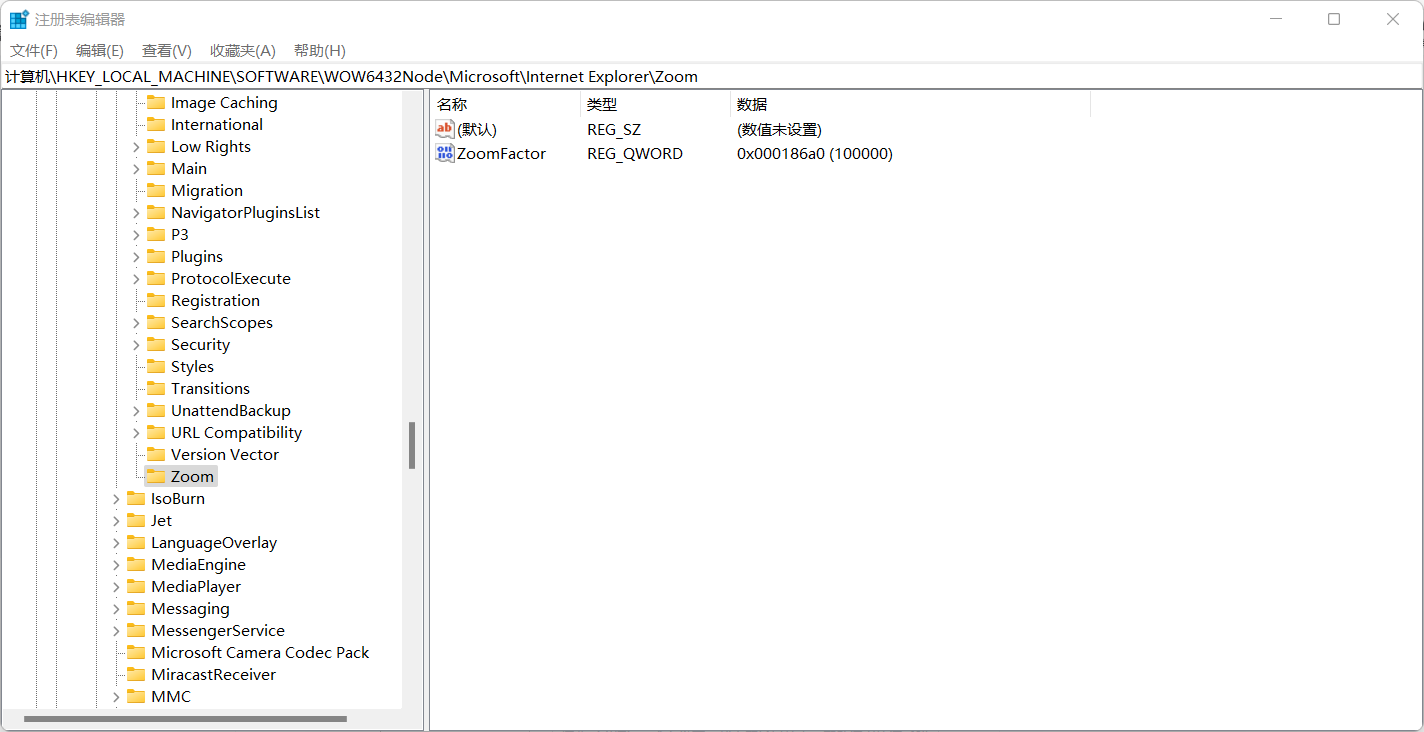Expand the SearchScopes key chevron
The height and width of the screenshot is (732, 1424).
(136, 322)
